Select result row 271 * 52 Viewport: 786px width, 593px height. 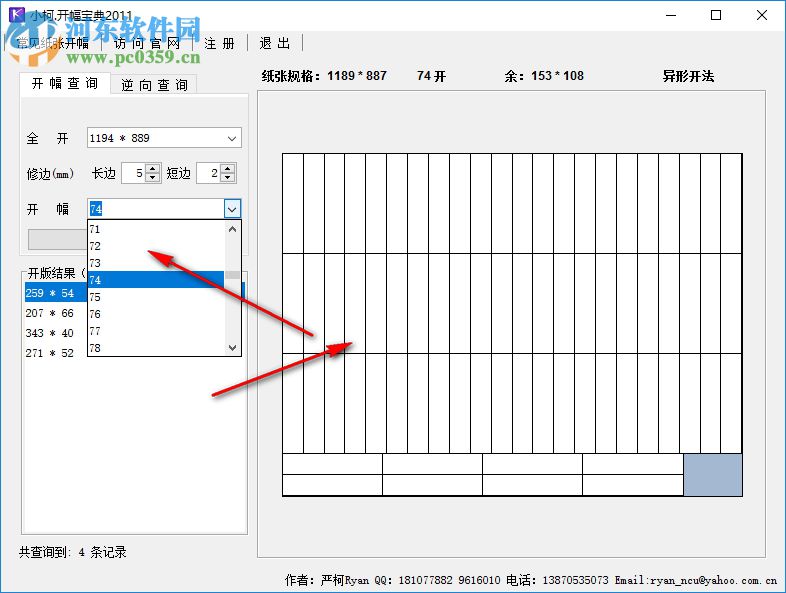[56, 353]
